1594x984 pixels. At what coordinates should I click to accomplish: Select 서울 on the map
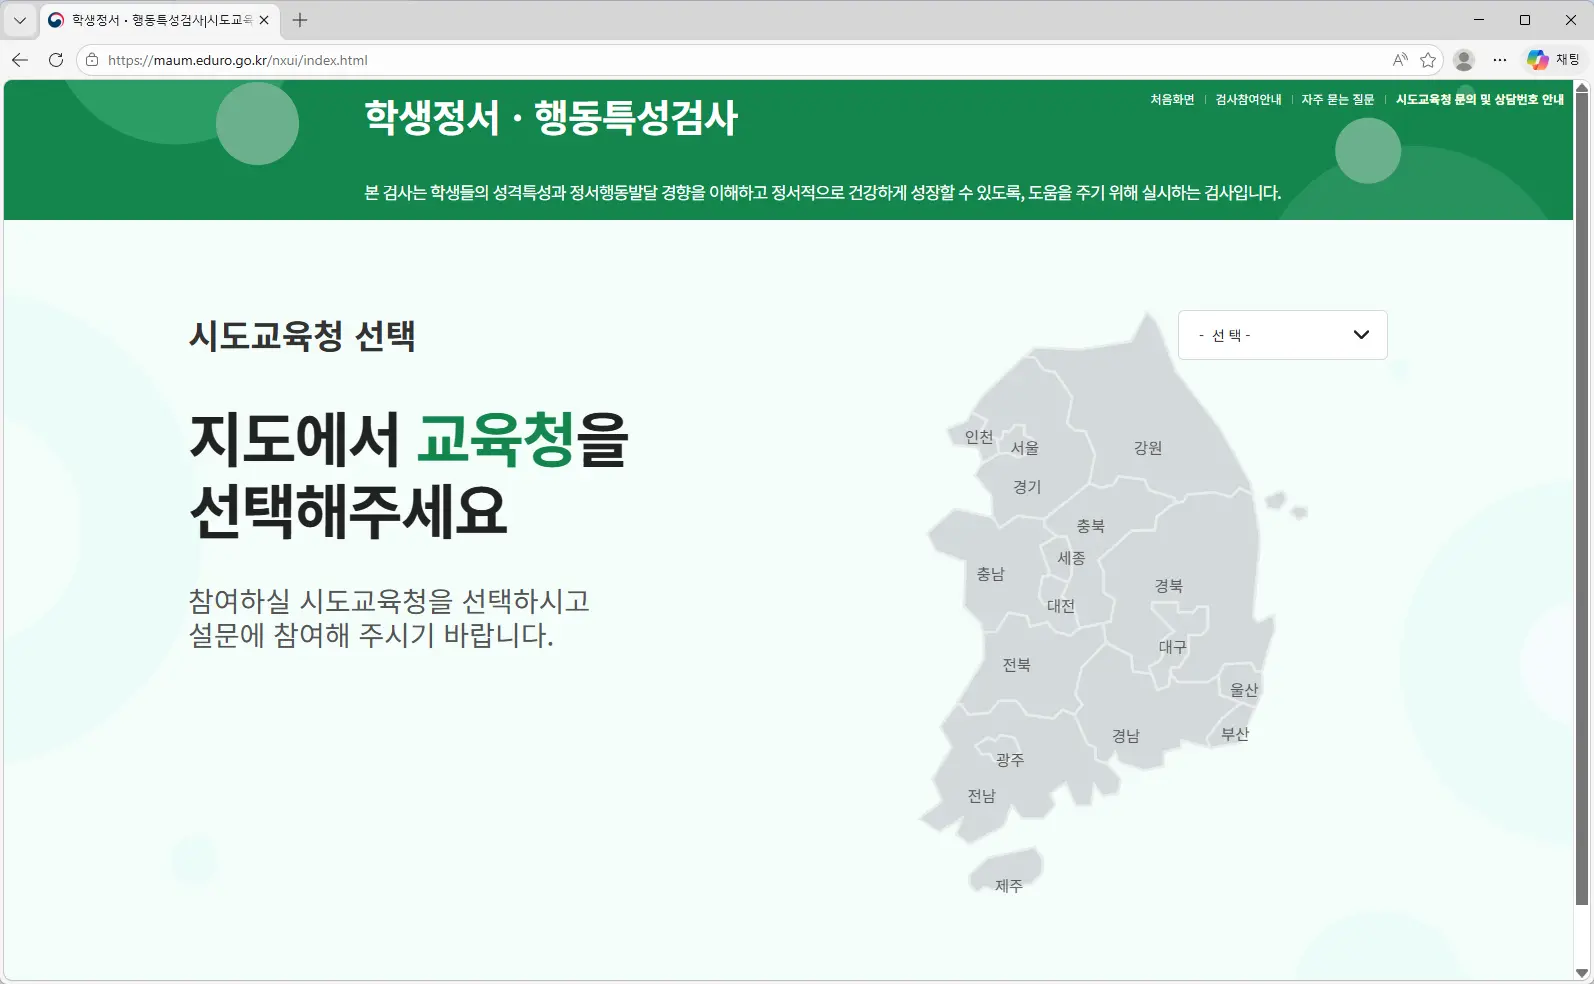1025,448
